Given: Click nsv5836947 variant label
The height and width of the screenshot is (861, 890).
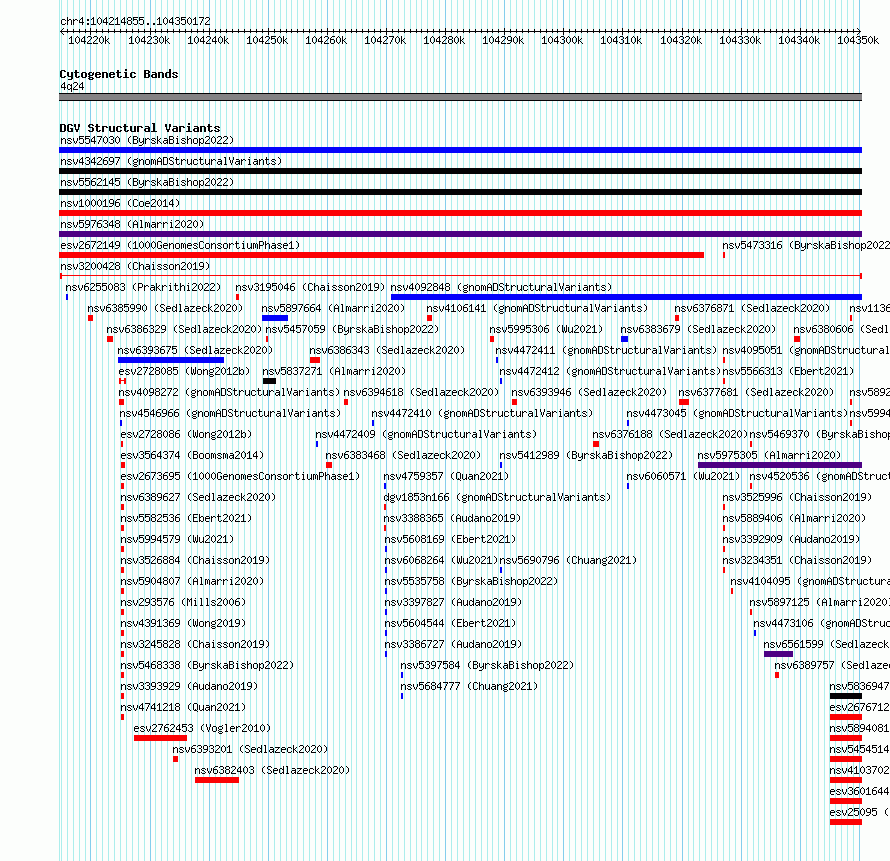Looking at the screenshot, I should point(859,686).
